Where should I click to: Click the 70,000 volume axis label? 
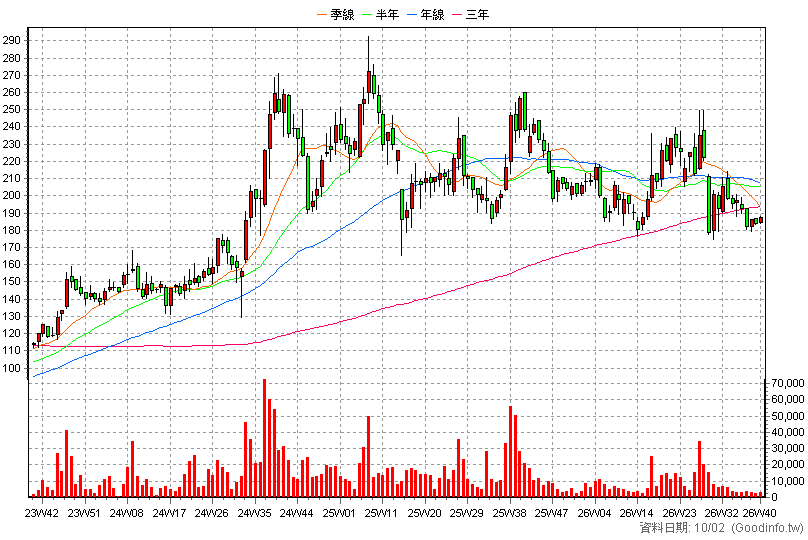coord(787,383)
